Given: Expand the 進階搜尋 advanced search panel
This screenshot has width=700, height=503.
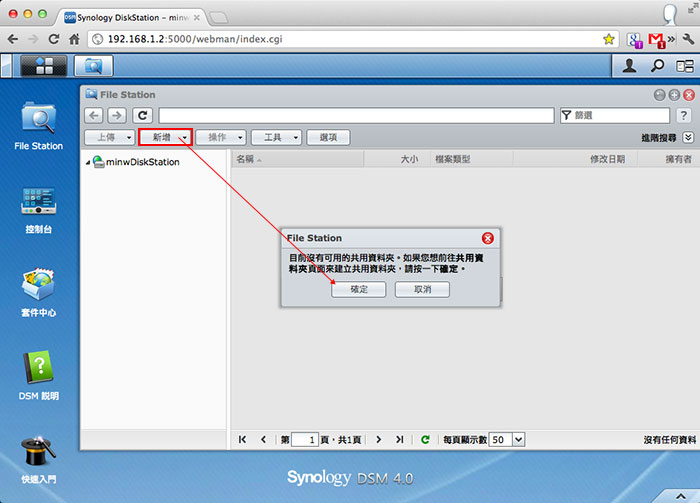Looking at the screenshot, I should (x=688, y=137).
